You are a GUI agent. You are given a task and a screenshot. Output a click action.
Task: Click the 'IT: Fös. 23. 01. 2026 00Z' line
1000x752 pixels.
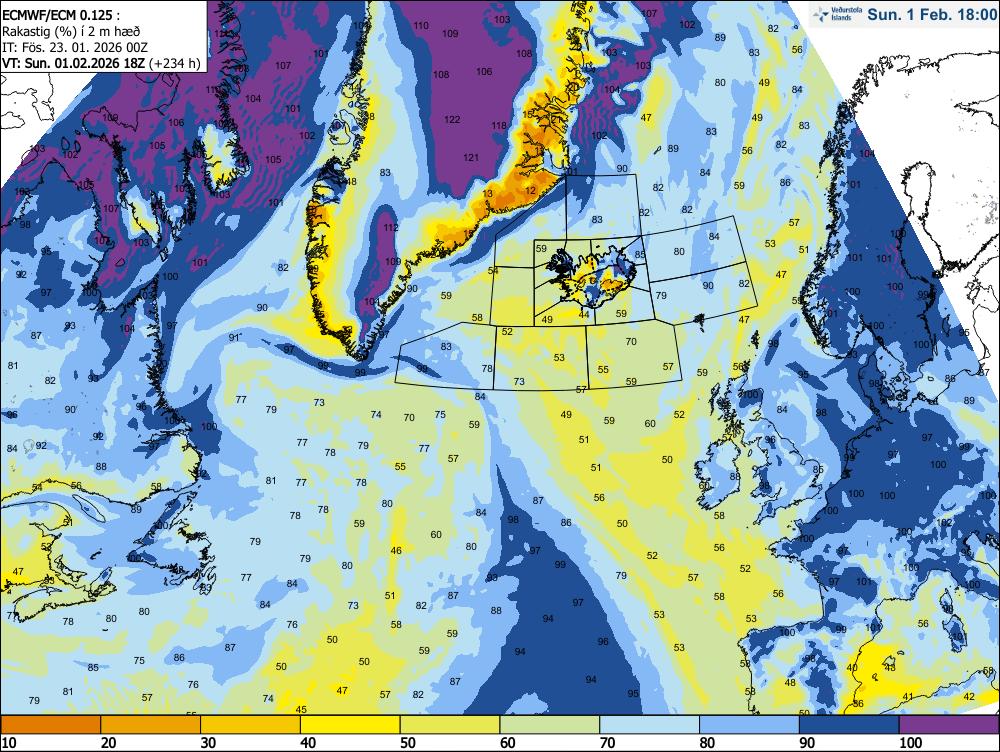click(75, 47)
